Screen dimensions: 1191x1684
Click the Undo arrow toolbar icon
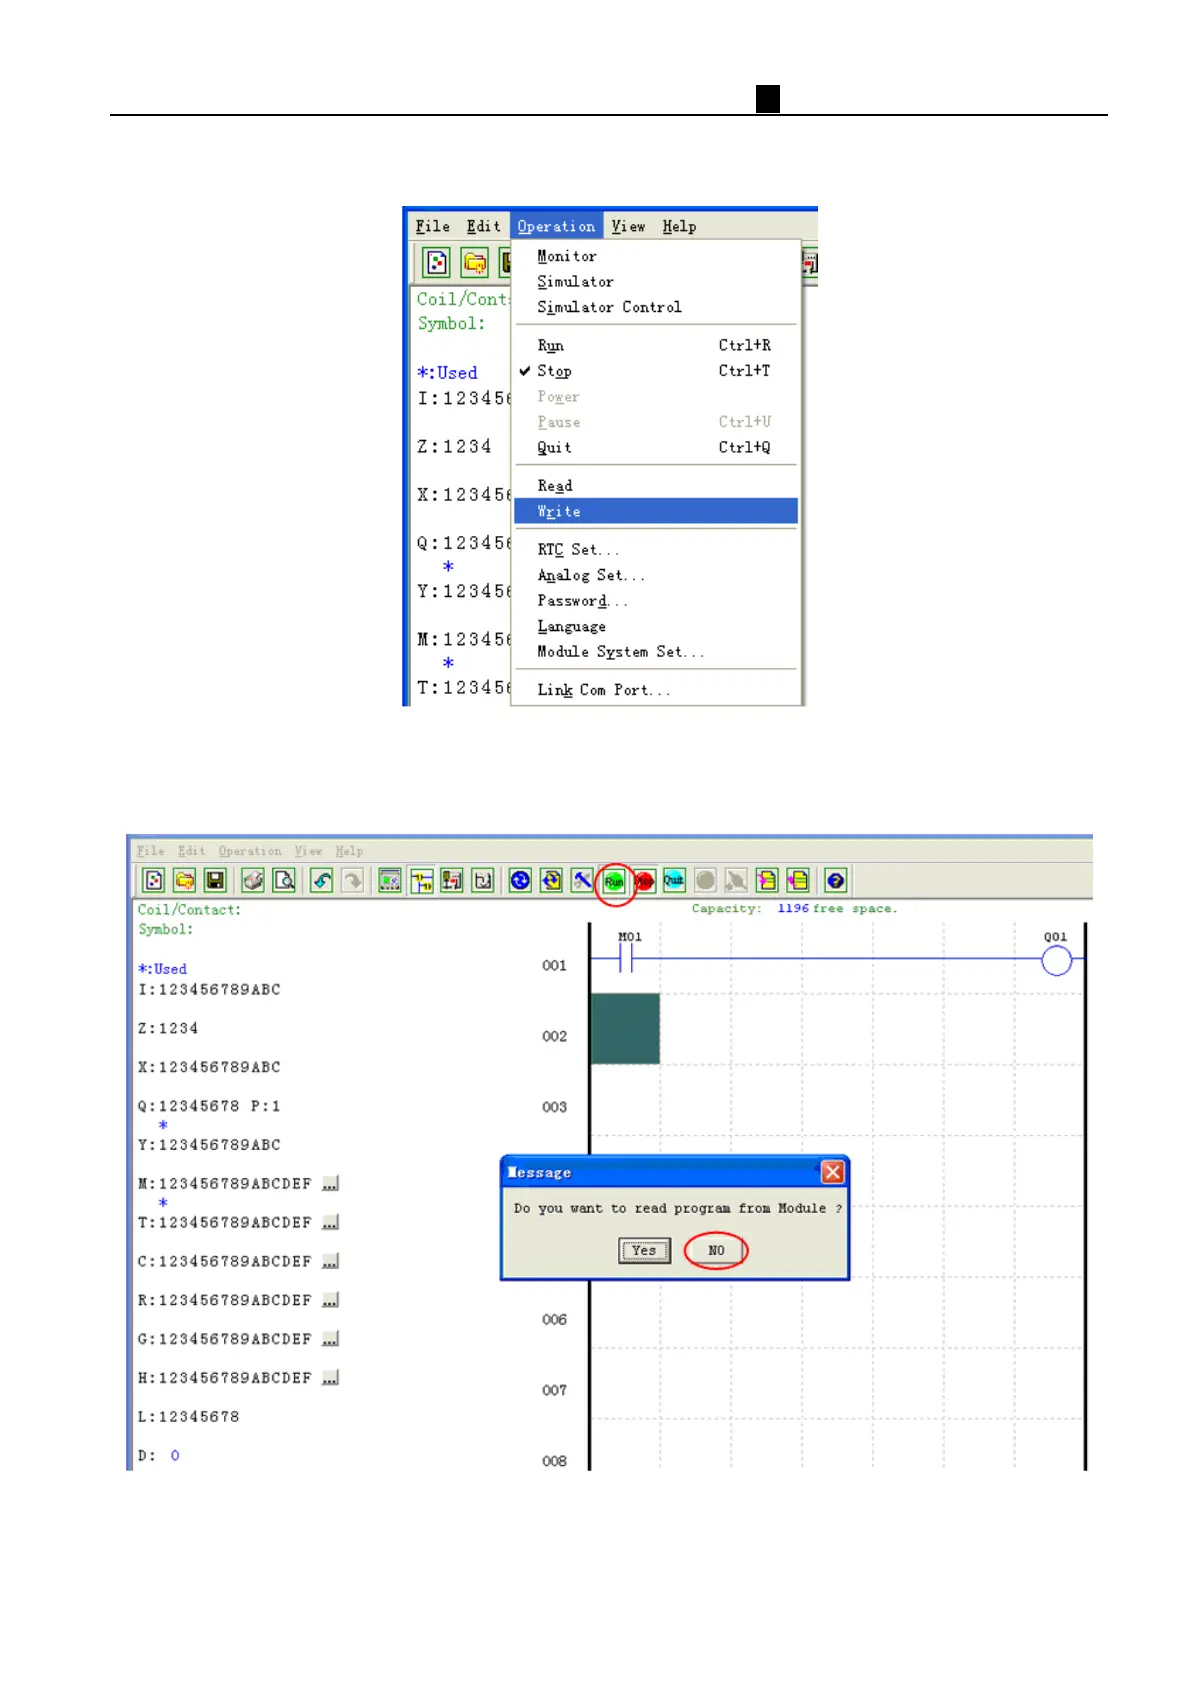pos(322,881)
